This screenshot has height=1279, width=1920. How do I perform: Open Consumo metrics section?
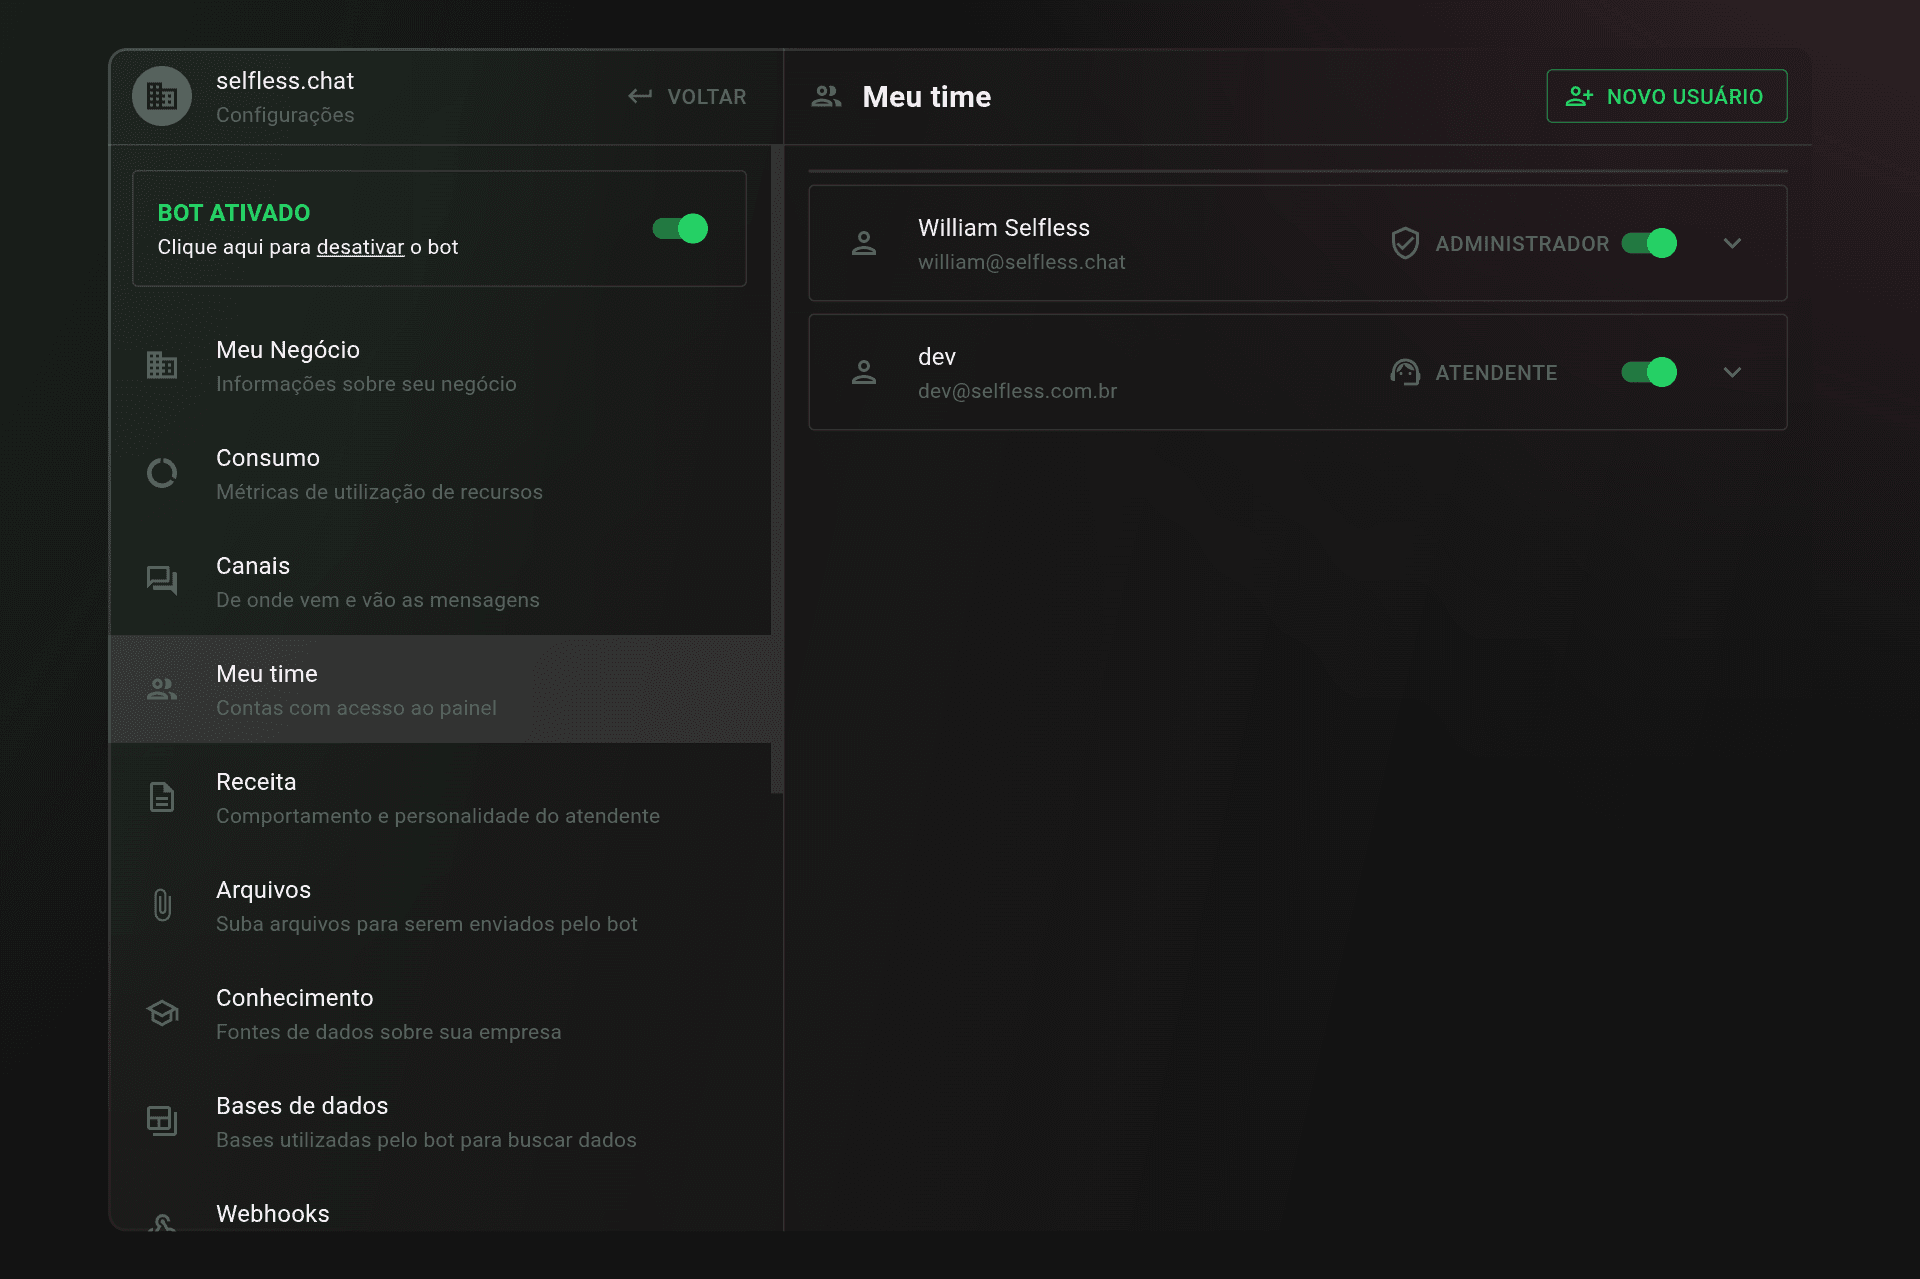click(x=440, y=473)
